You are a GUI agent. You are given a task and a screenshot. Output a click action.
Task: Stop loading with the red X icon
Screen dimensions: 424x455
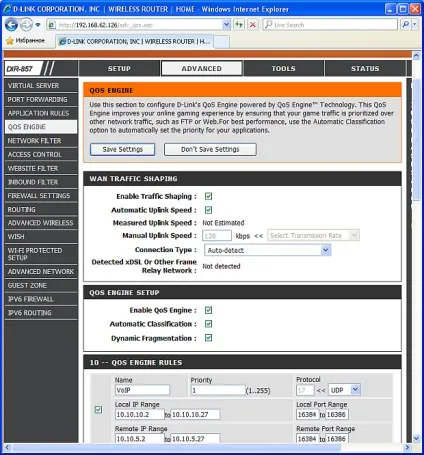pos(253,25)
